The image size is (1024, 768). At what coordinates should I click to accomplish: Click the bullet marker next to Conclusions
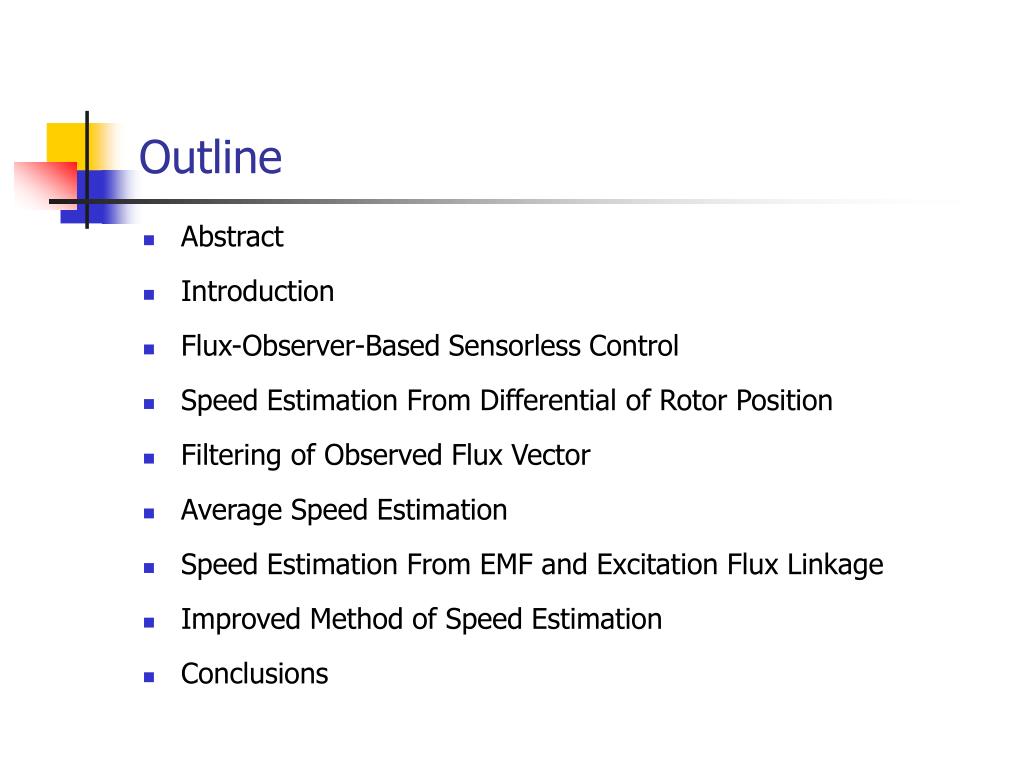[149, 677]
